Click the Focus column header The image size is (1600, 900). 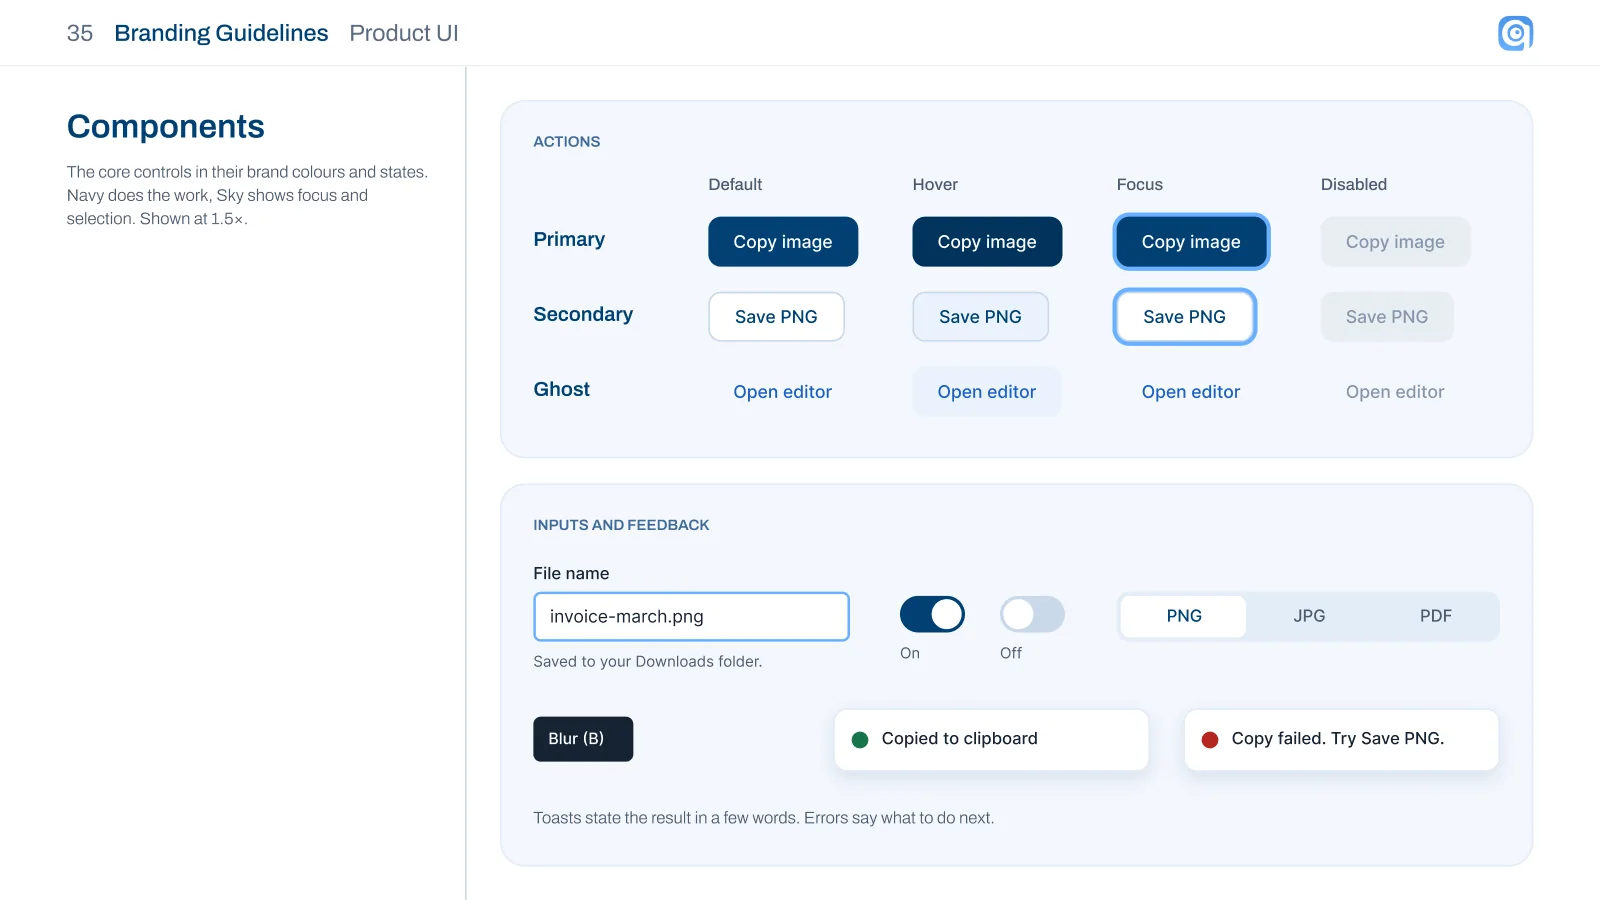click(1140, 184)
